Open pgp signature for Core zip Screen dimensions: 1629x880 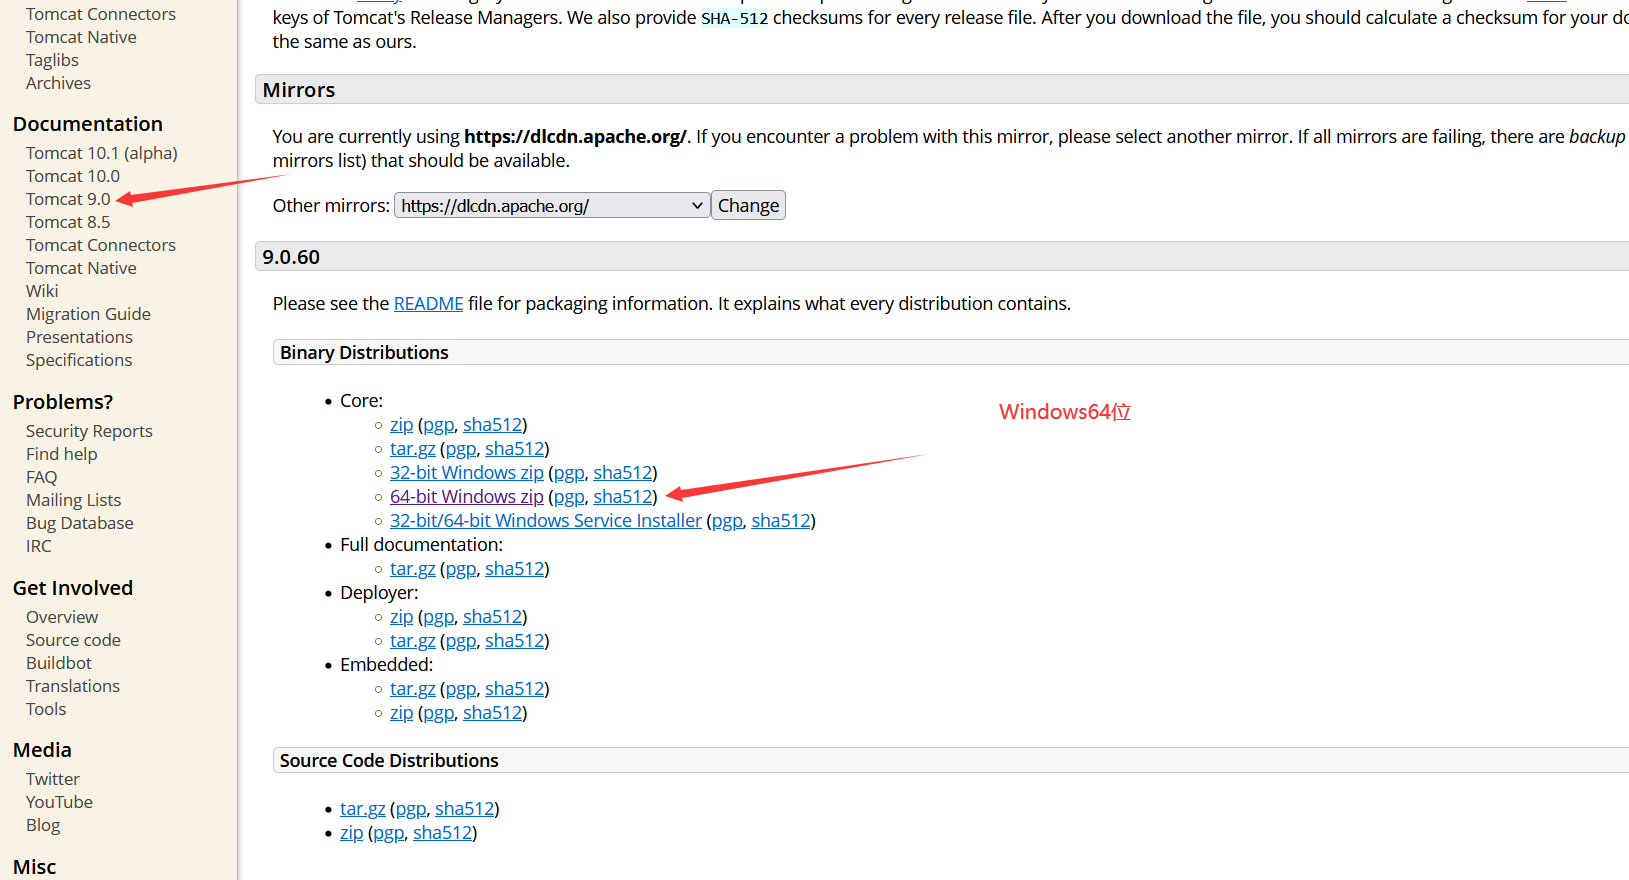click(438, 425)
